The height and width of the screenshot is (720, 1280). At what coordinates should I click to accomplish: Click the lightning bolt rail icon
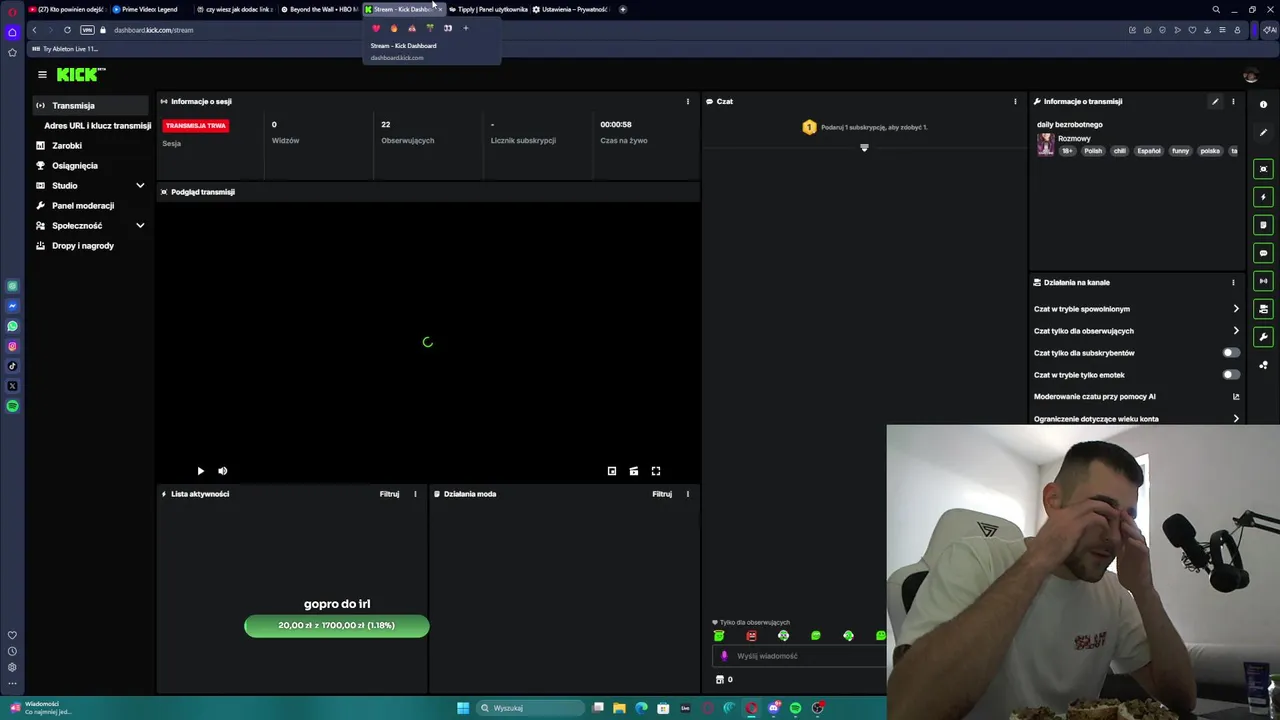click(1263, 197)
